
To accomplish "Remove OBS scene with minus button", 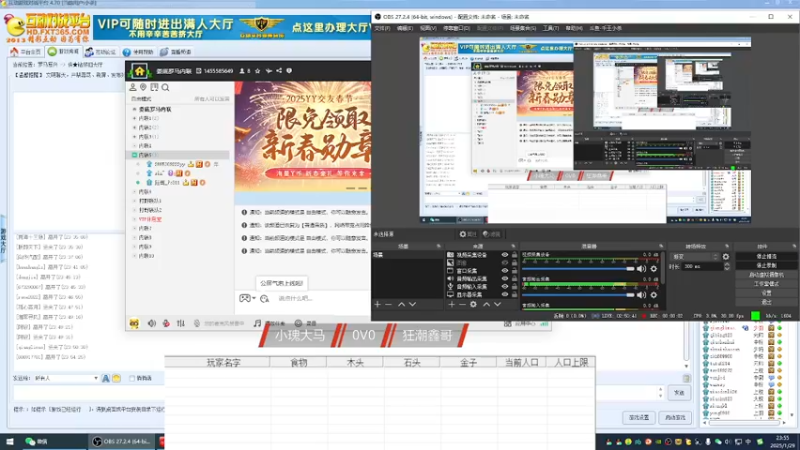I will click(x=388, y=305).
